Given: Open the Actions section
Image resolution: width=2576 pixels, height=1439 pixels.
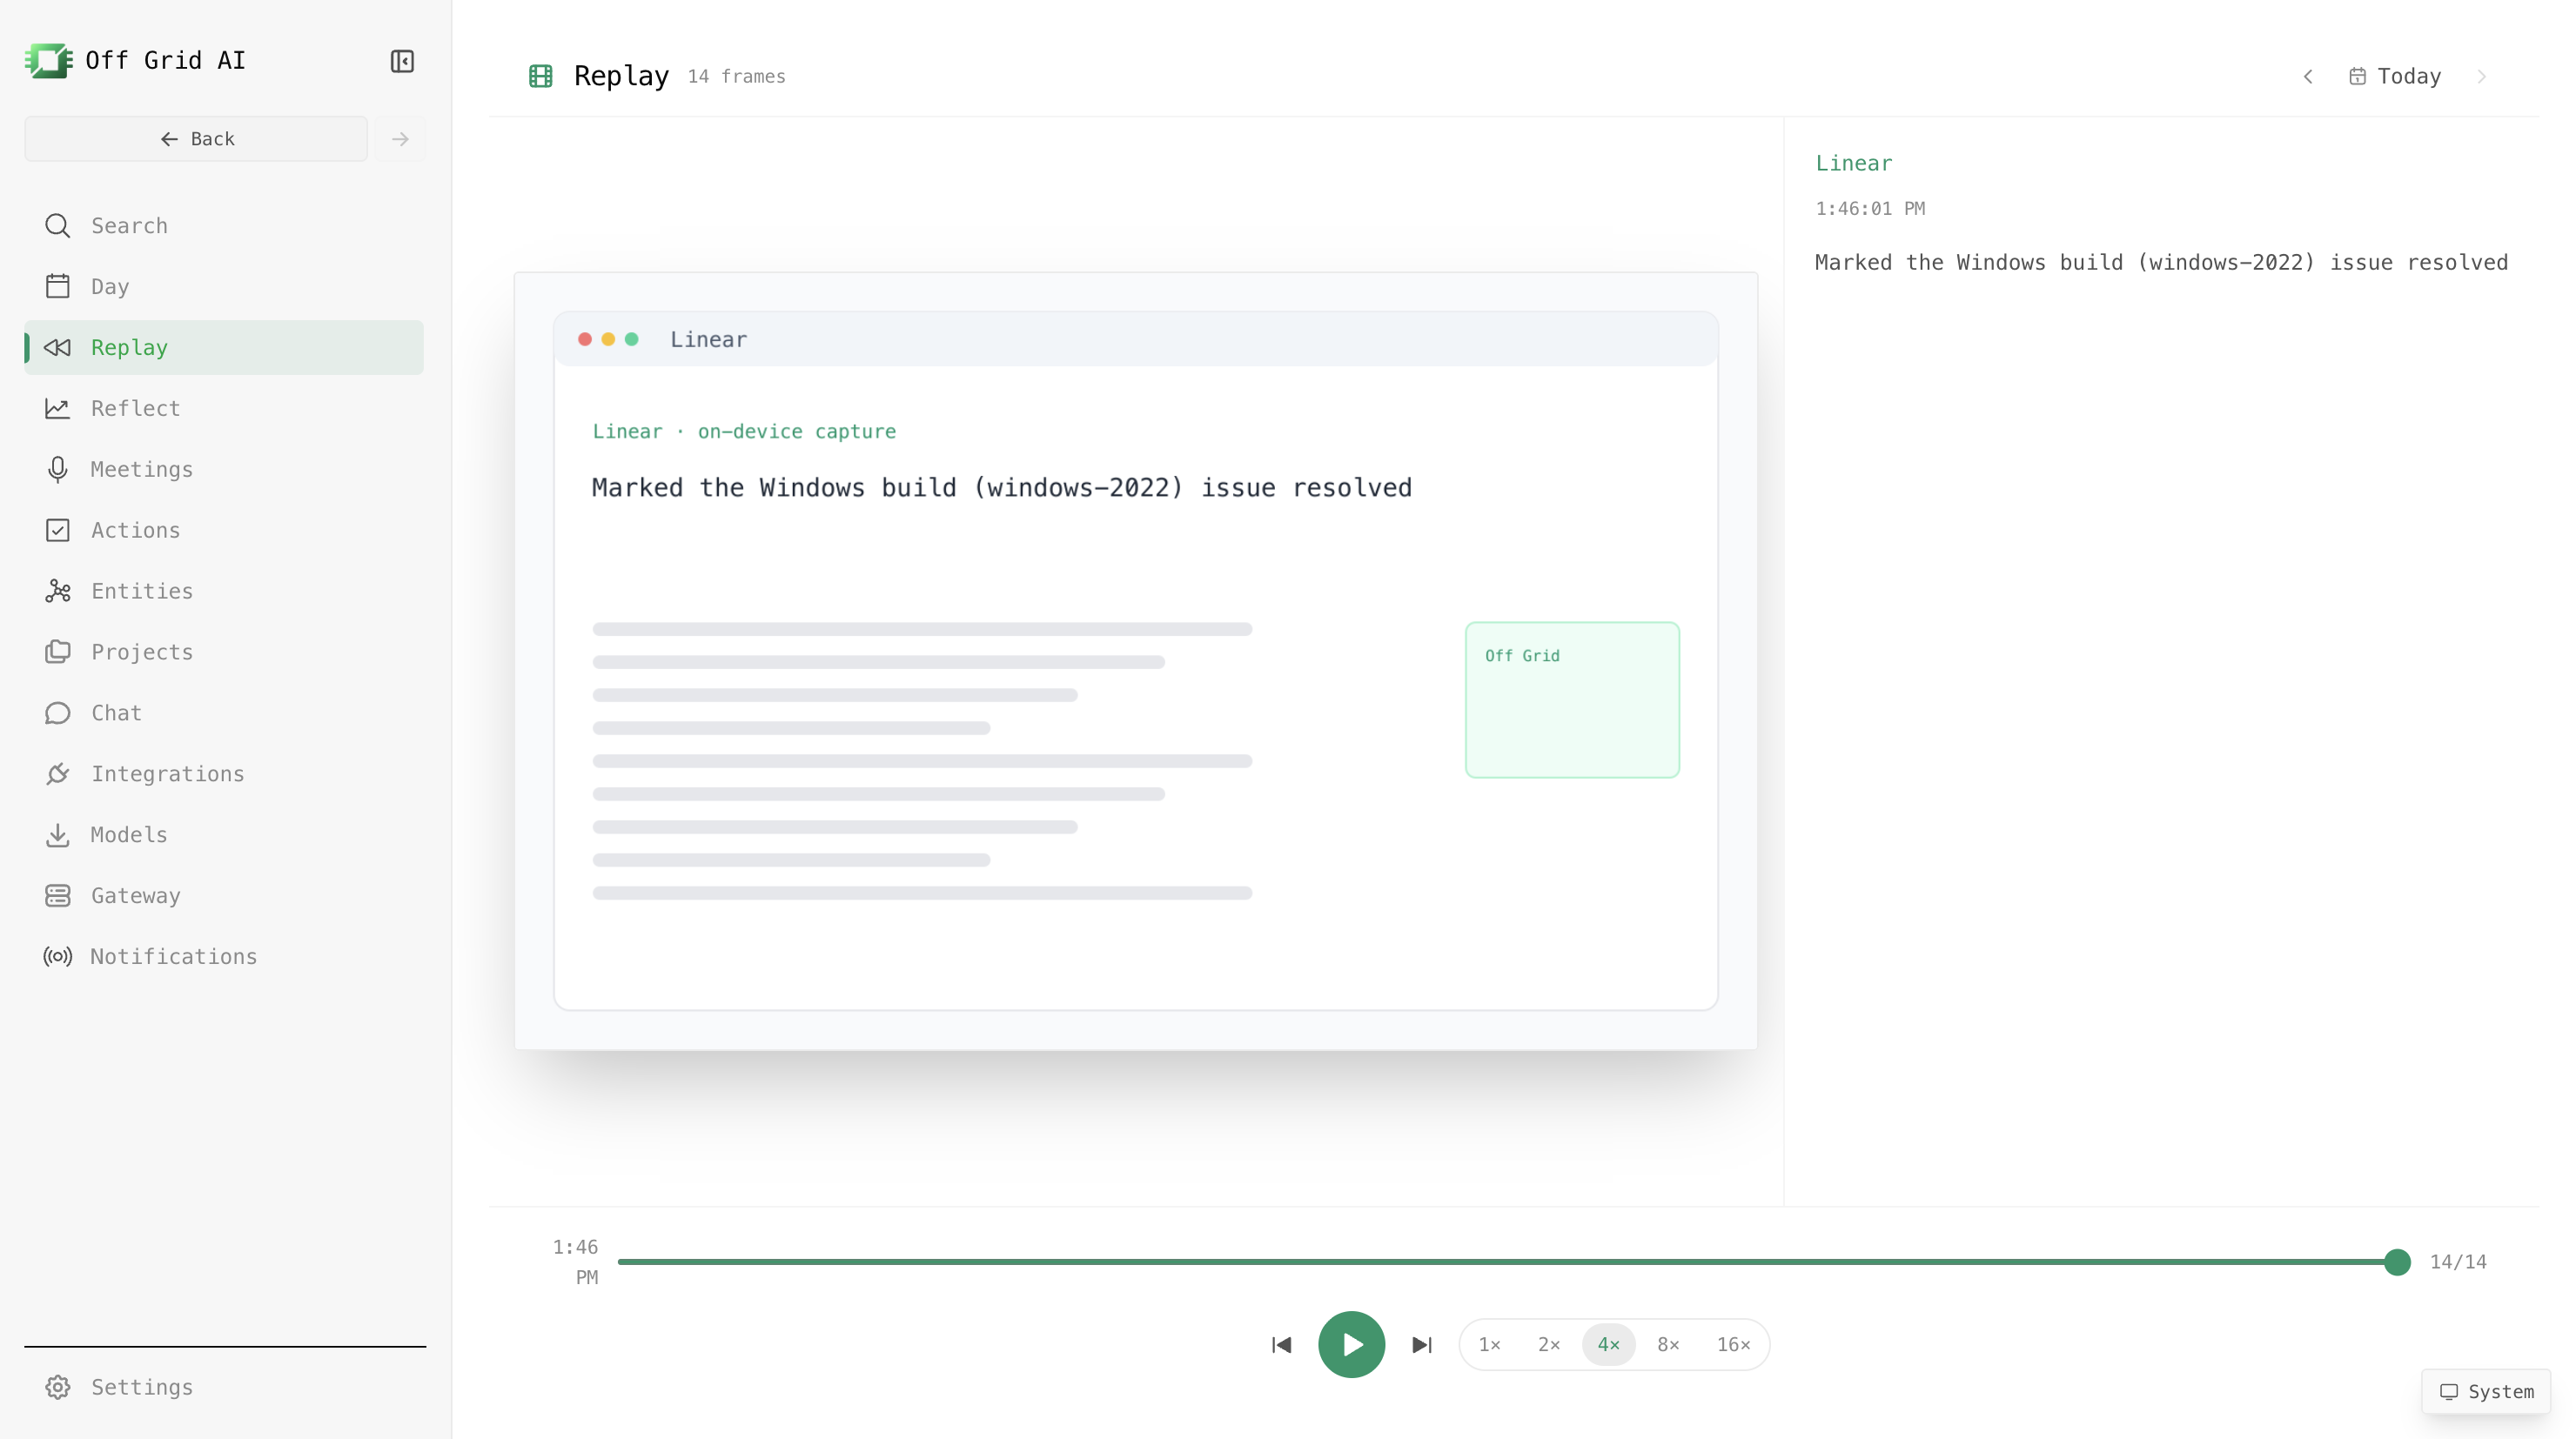Looking at the screenshot, I should click(224, 531).
